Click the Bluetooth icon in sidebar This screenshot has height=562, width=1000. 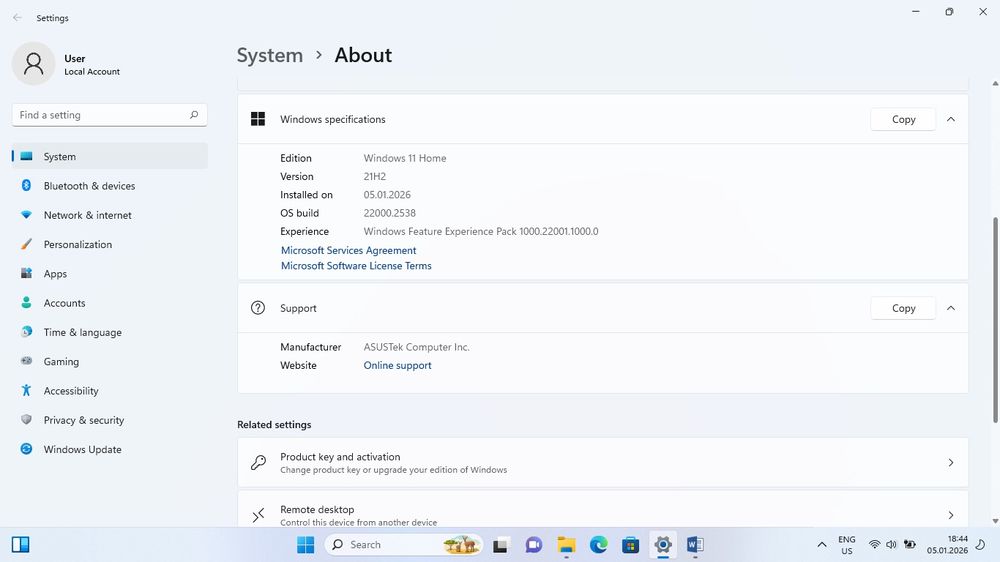pyautogui.click(x=26, y=185)
